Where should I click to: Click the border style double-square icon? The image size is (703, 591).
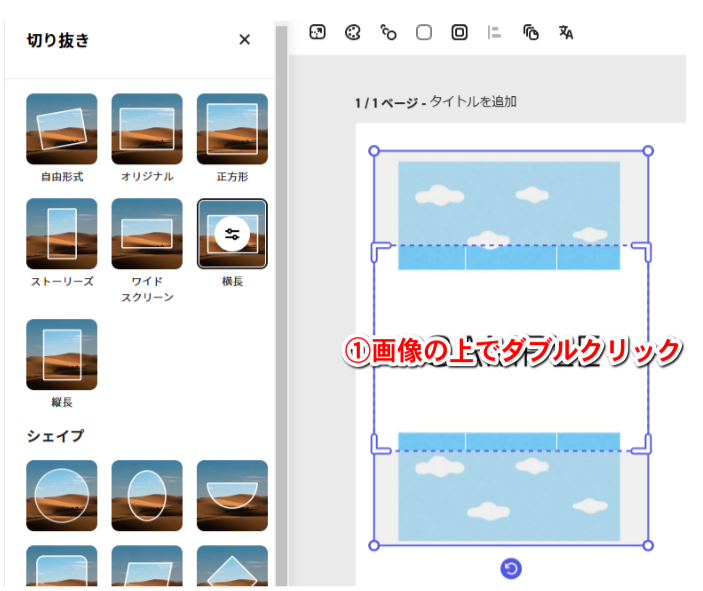pos(459,32)
